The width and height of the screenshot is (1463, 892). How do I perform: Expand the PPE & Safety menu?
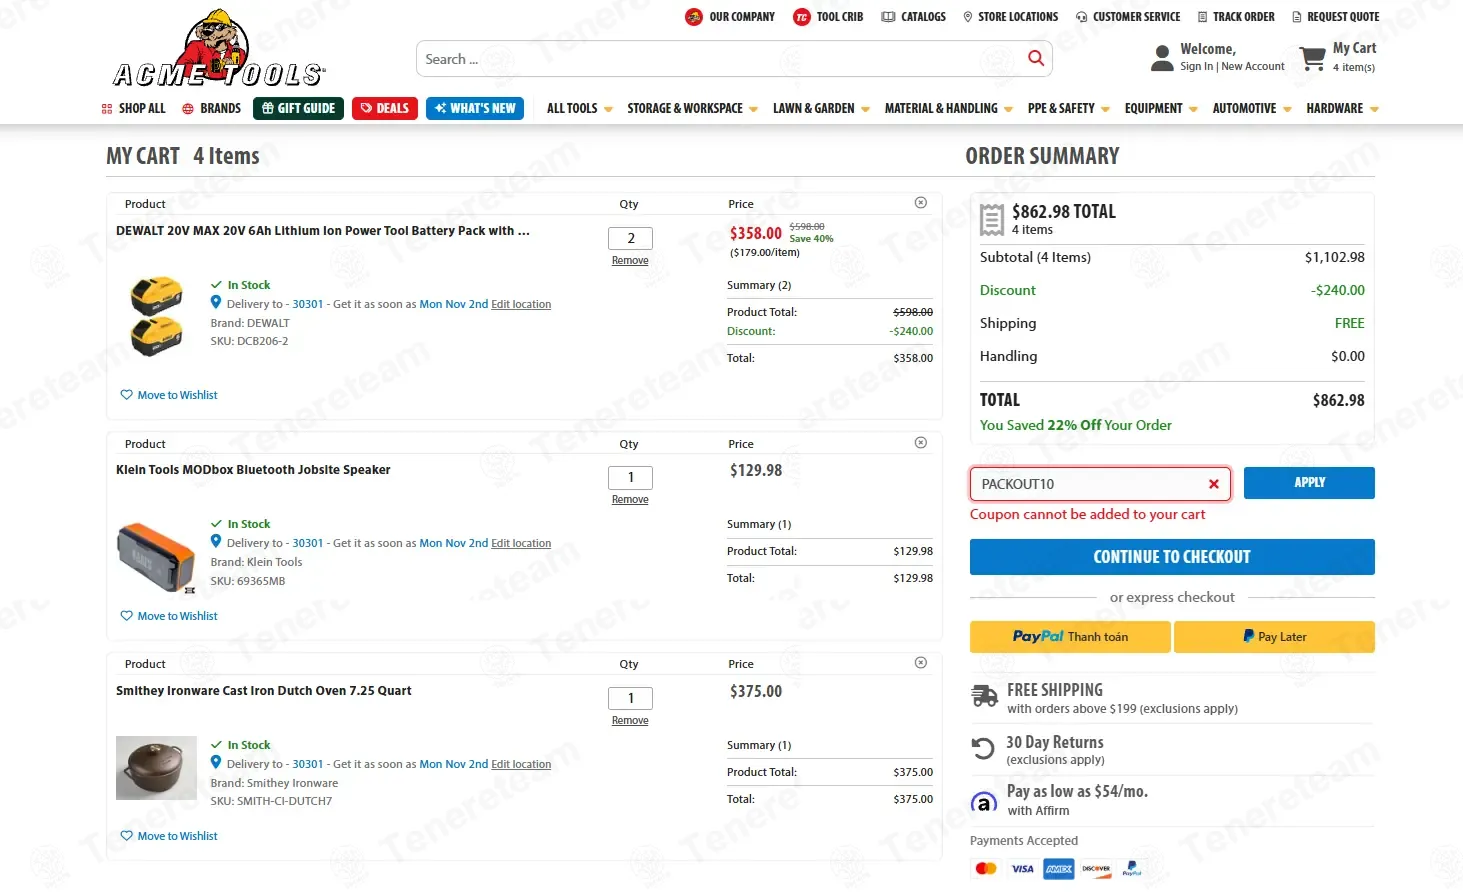[x=1068, y=108]
